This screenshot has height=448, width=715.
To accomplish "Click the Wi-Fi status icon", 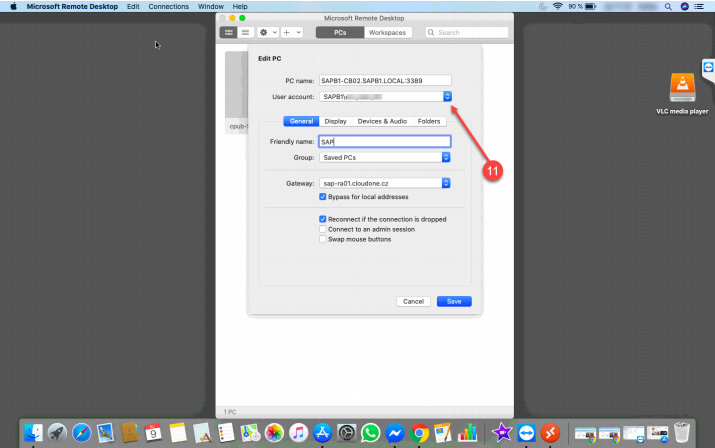I will pos(557,6).
